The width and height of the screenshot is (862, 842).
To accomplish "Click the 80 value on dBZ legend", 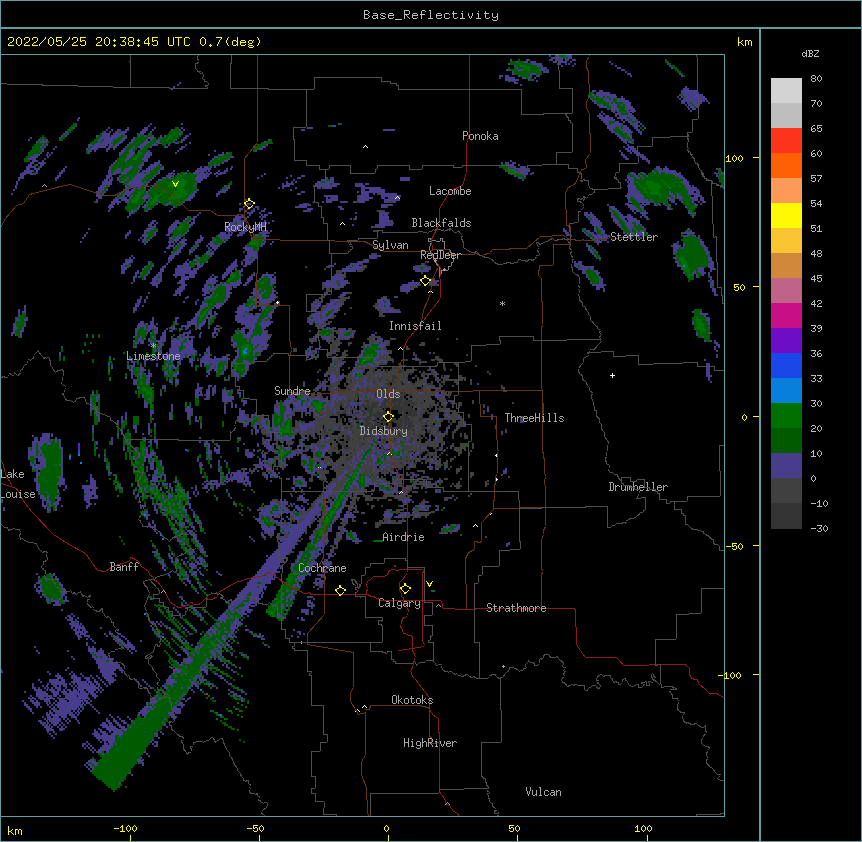I will click(x=816, y=79).
